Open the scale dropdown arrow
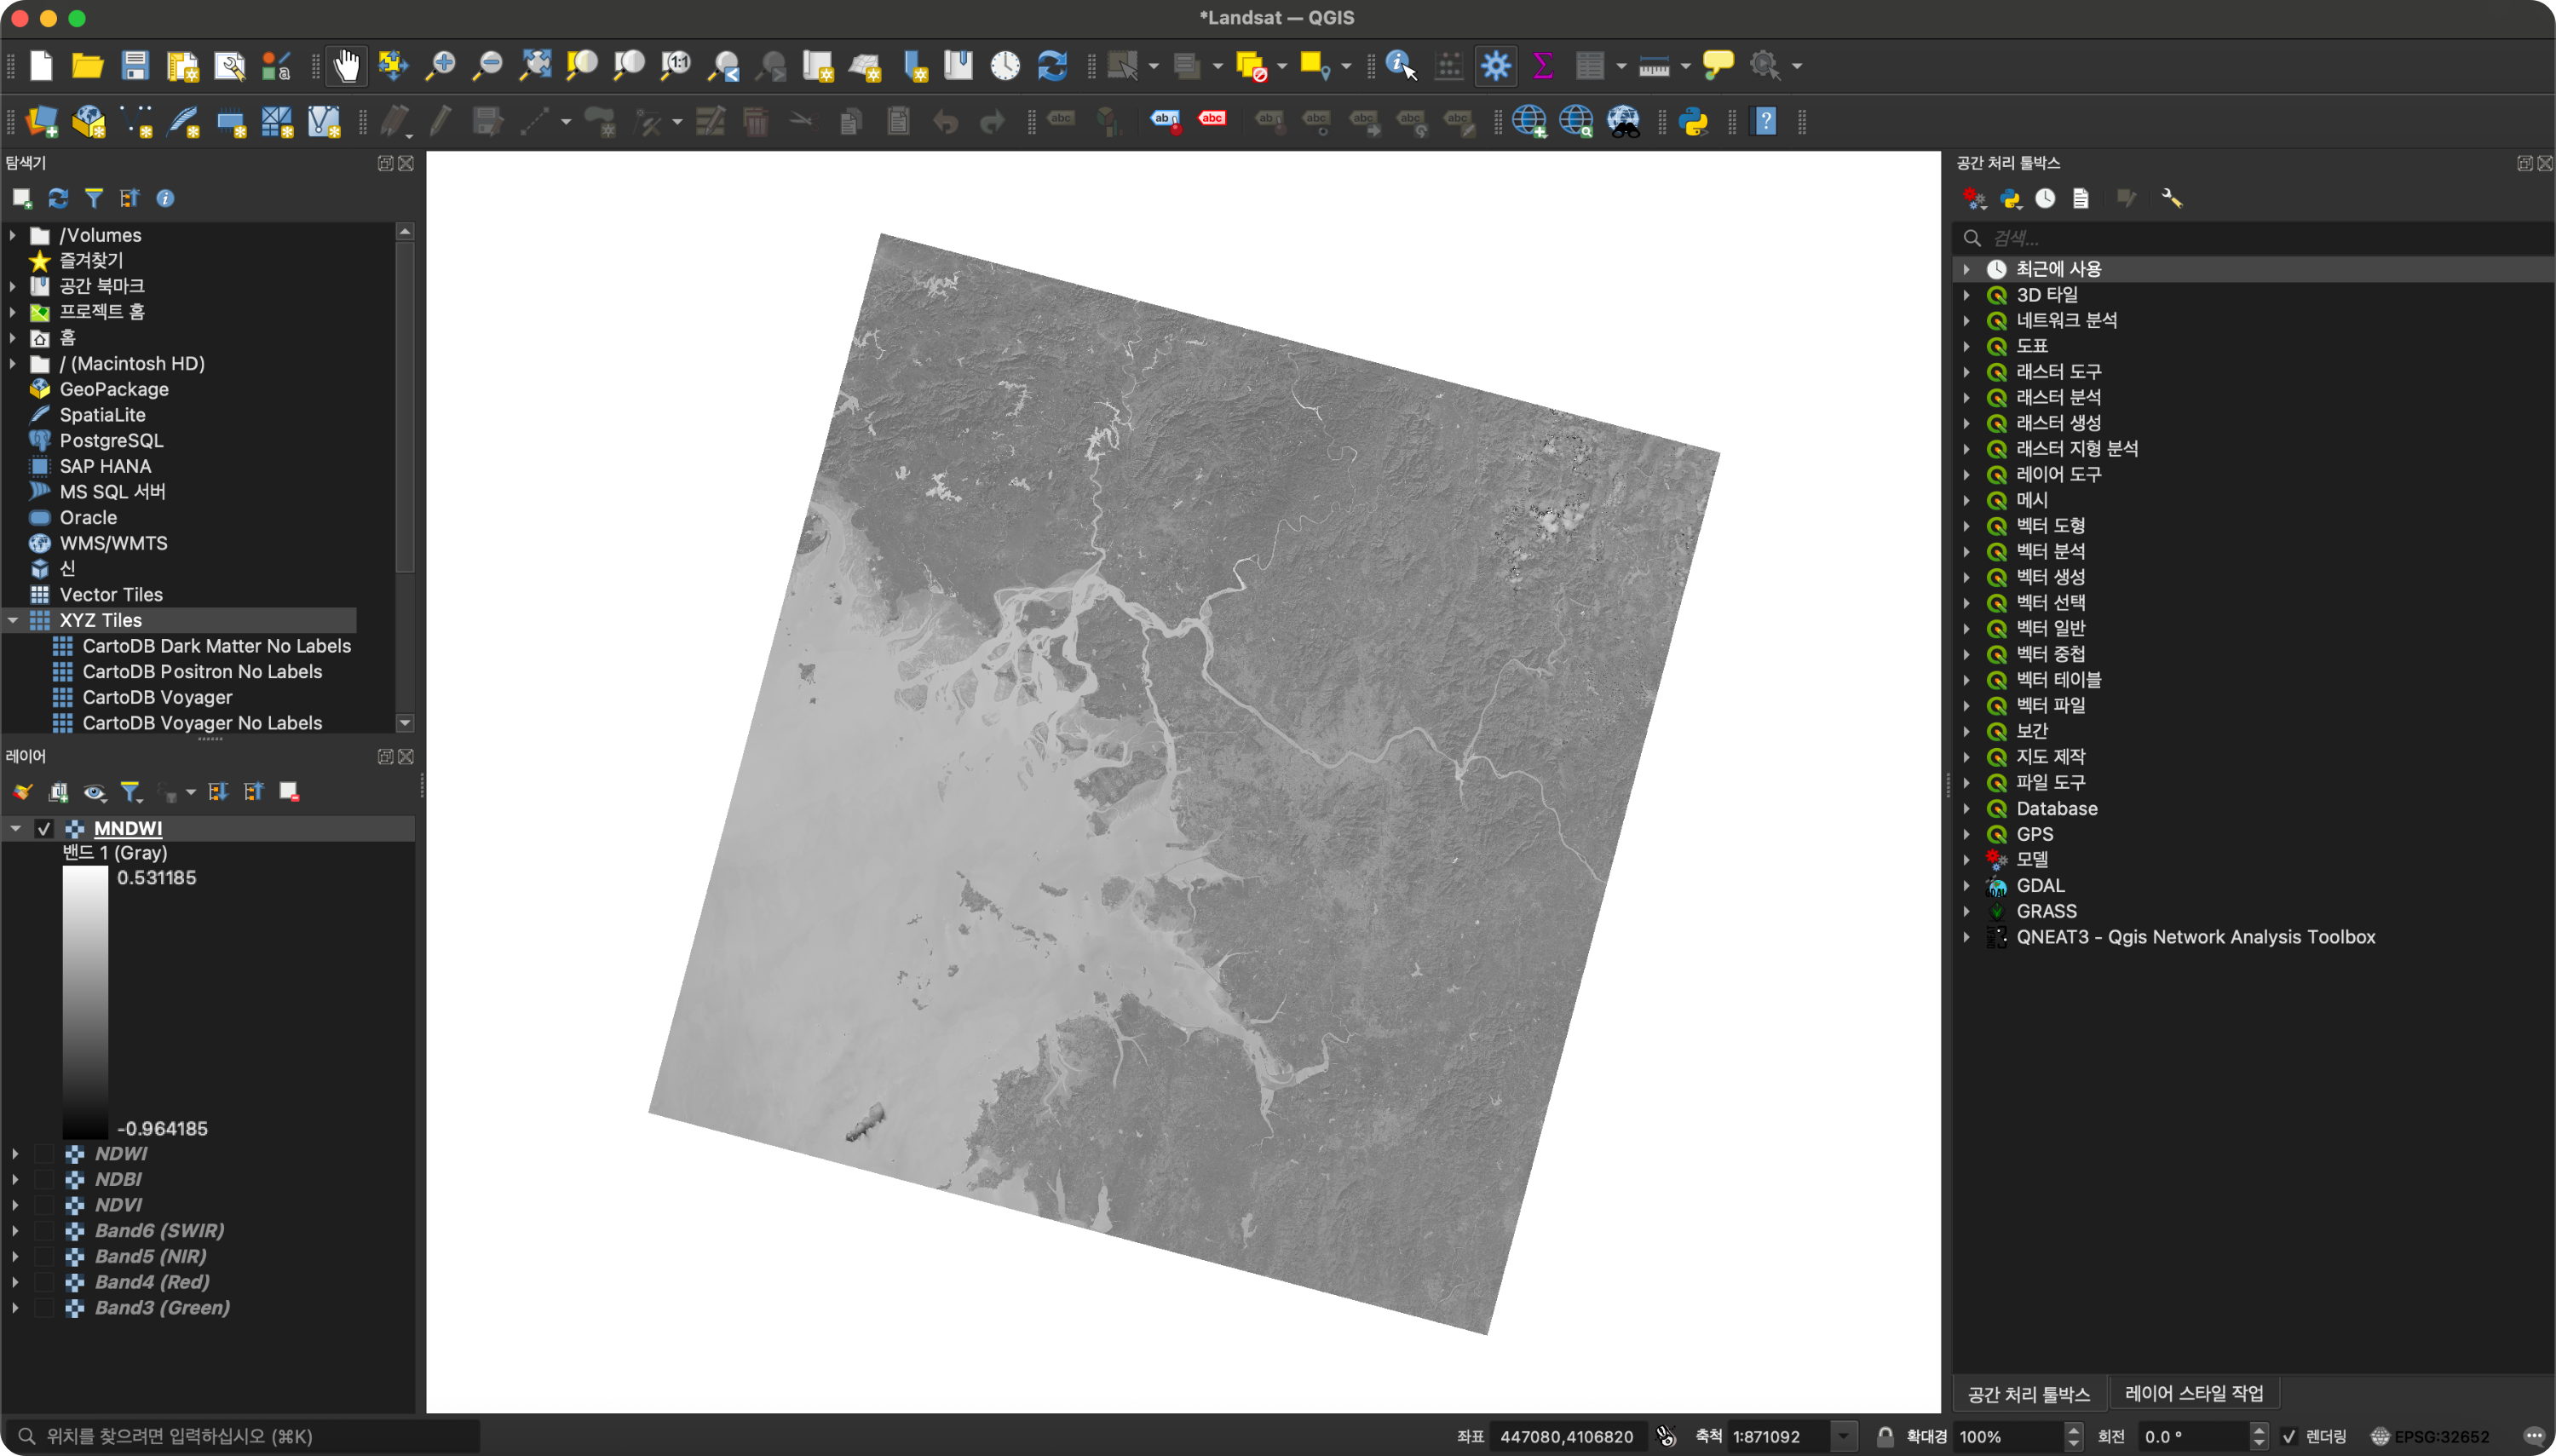This screenshot has width=2556, height=1456. tap(1844, 1436)
